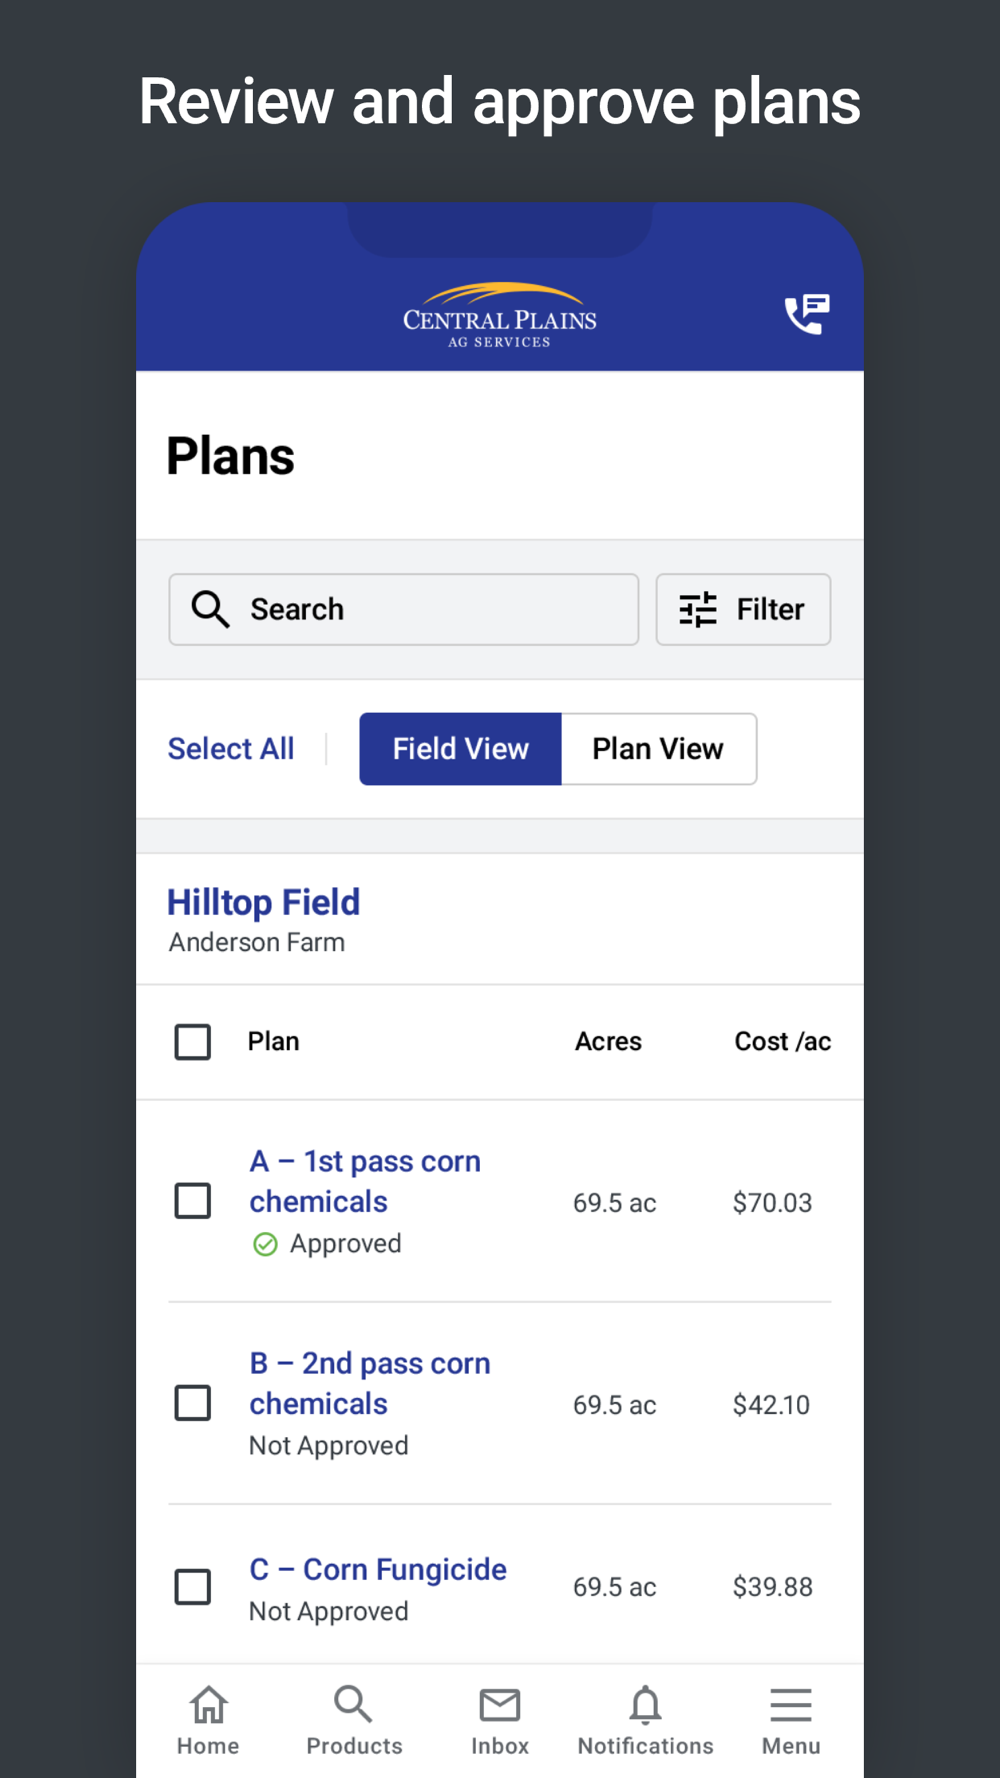The width and height of the screenshot is (1000, 1778).
Task: Check the C – Corn Fungicide checkbox
Action: [x=193, y=1586]
